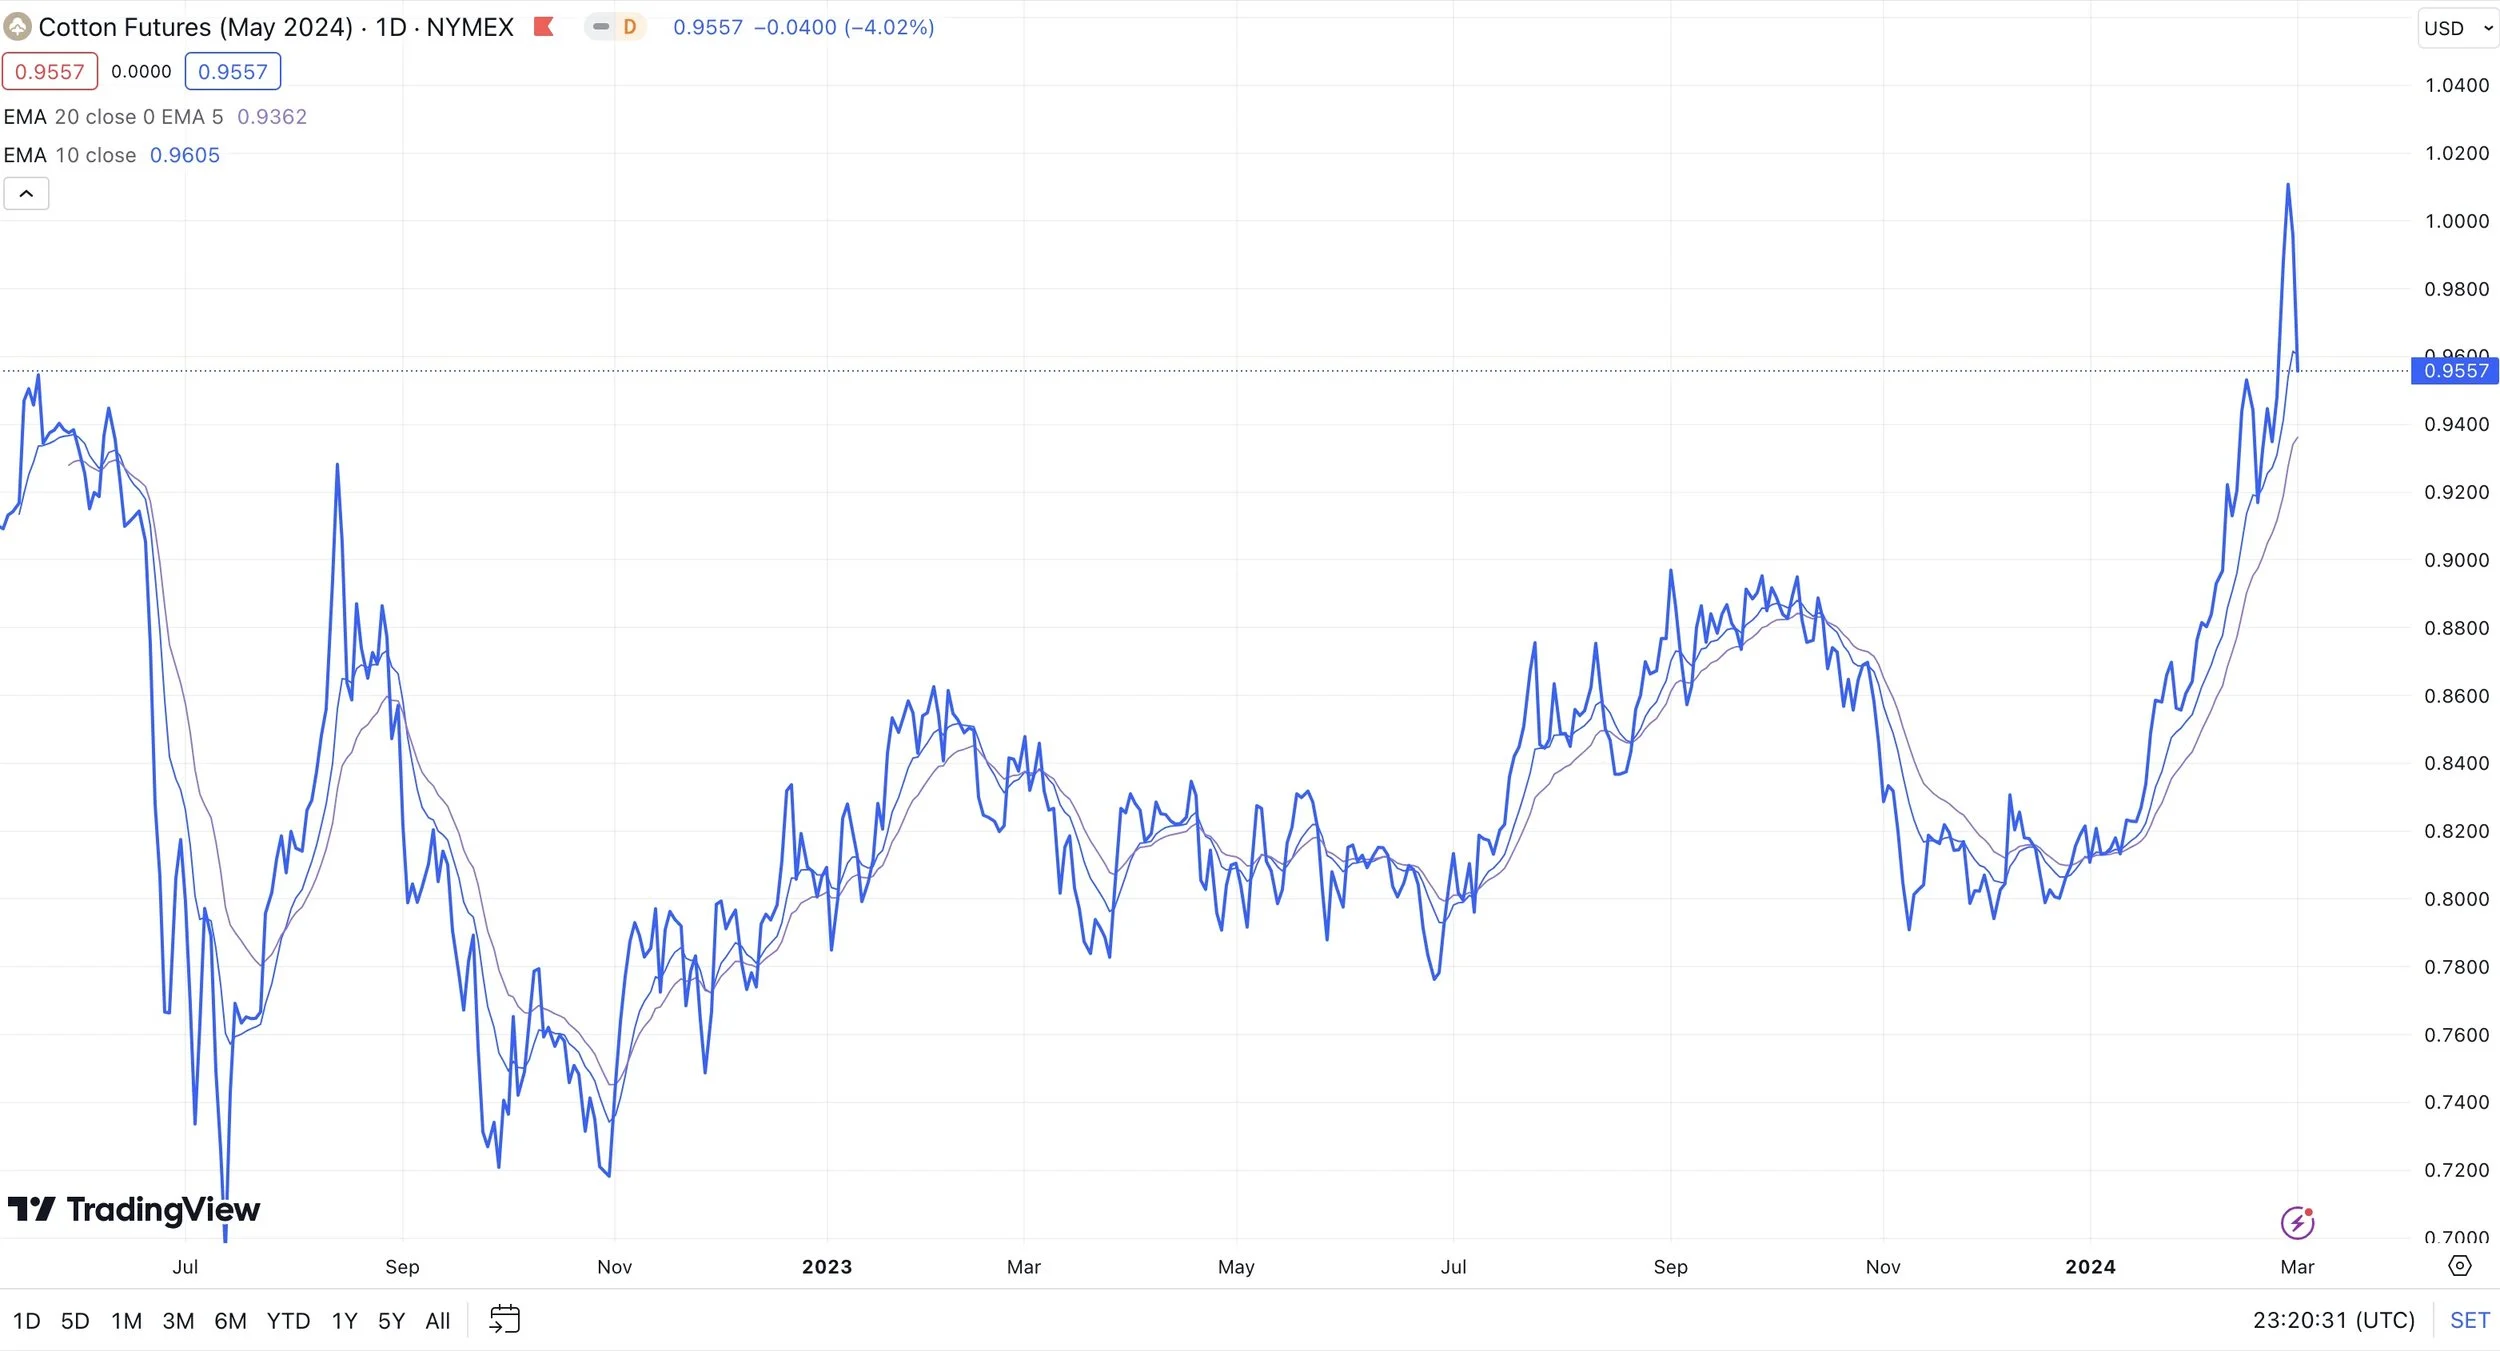This screenshot has width=2500, height=1351.
Task: Switch to 5Y time range
Action: (x=391, y=1321)
